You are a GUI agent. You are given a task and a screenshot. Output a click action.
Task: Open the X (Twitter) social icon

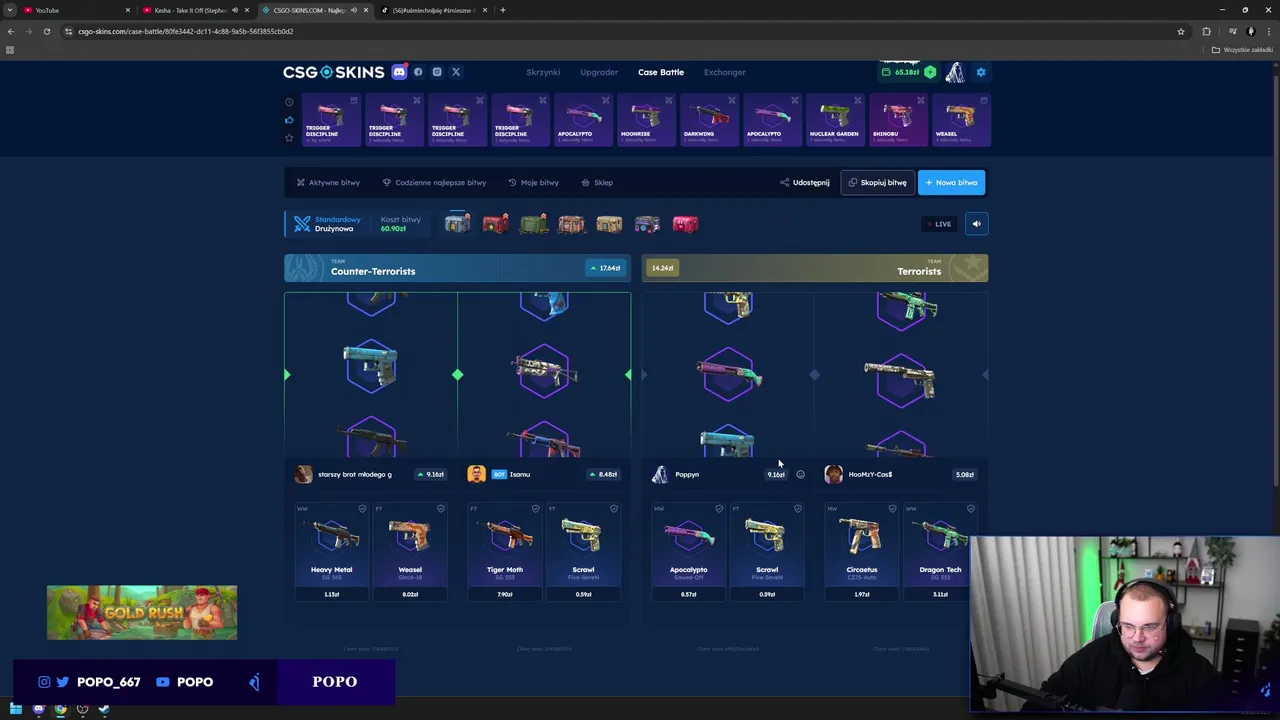[x=456, y=72]
